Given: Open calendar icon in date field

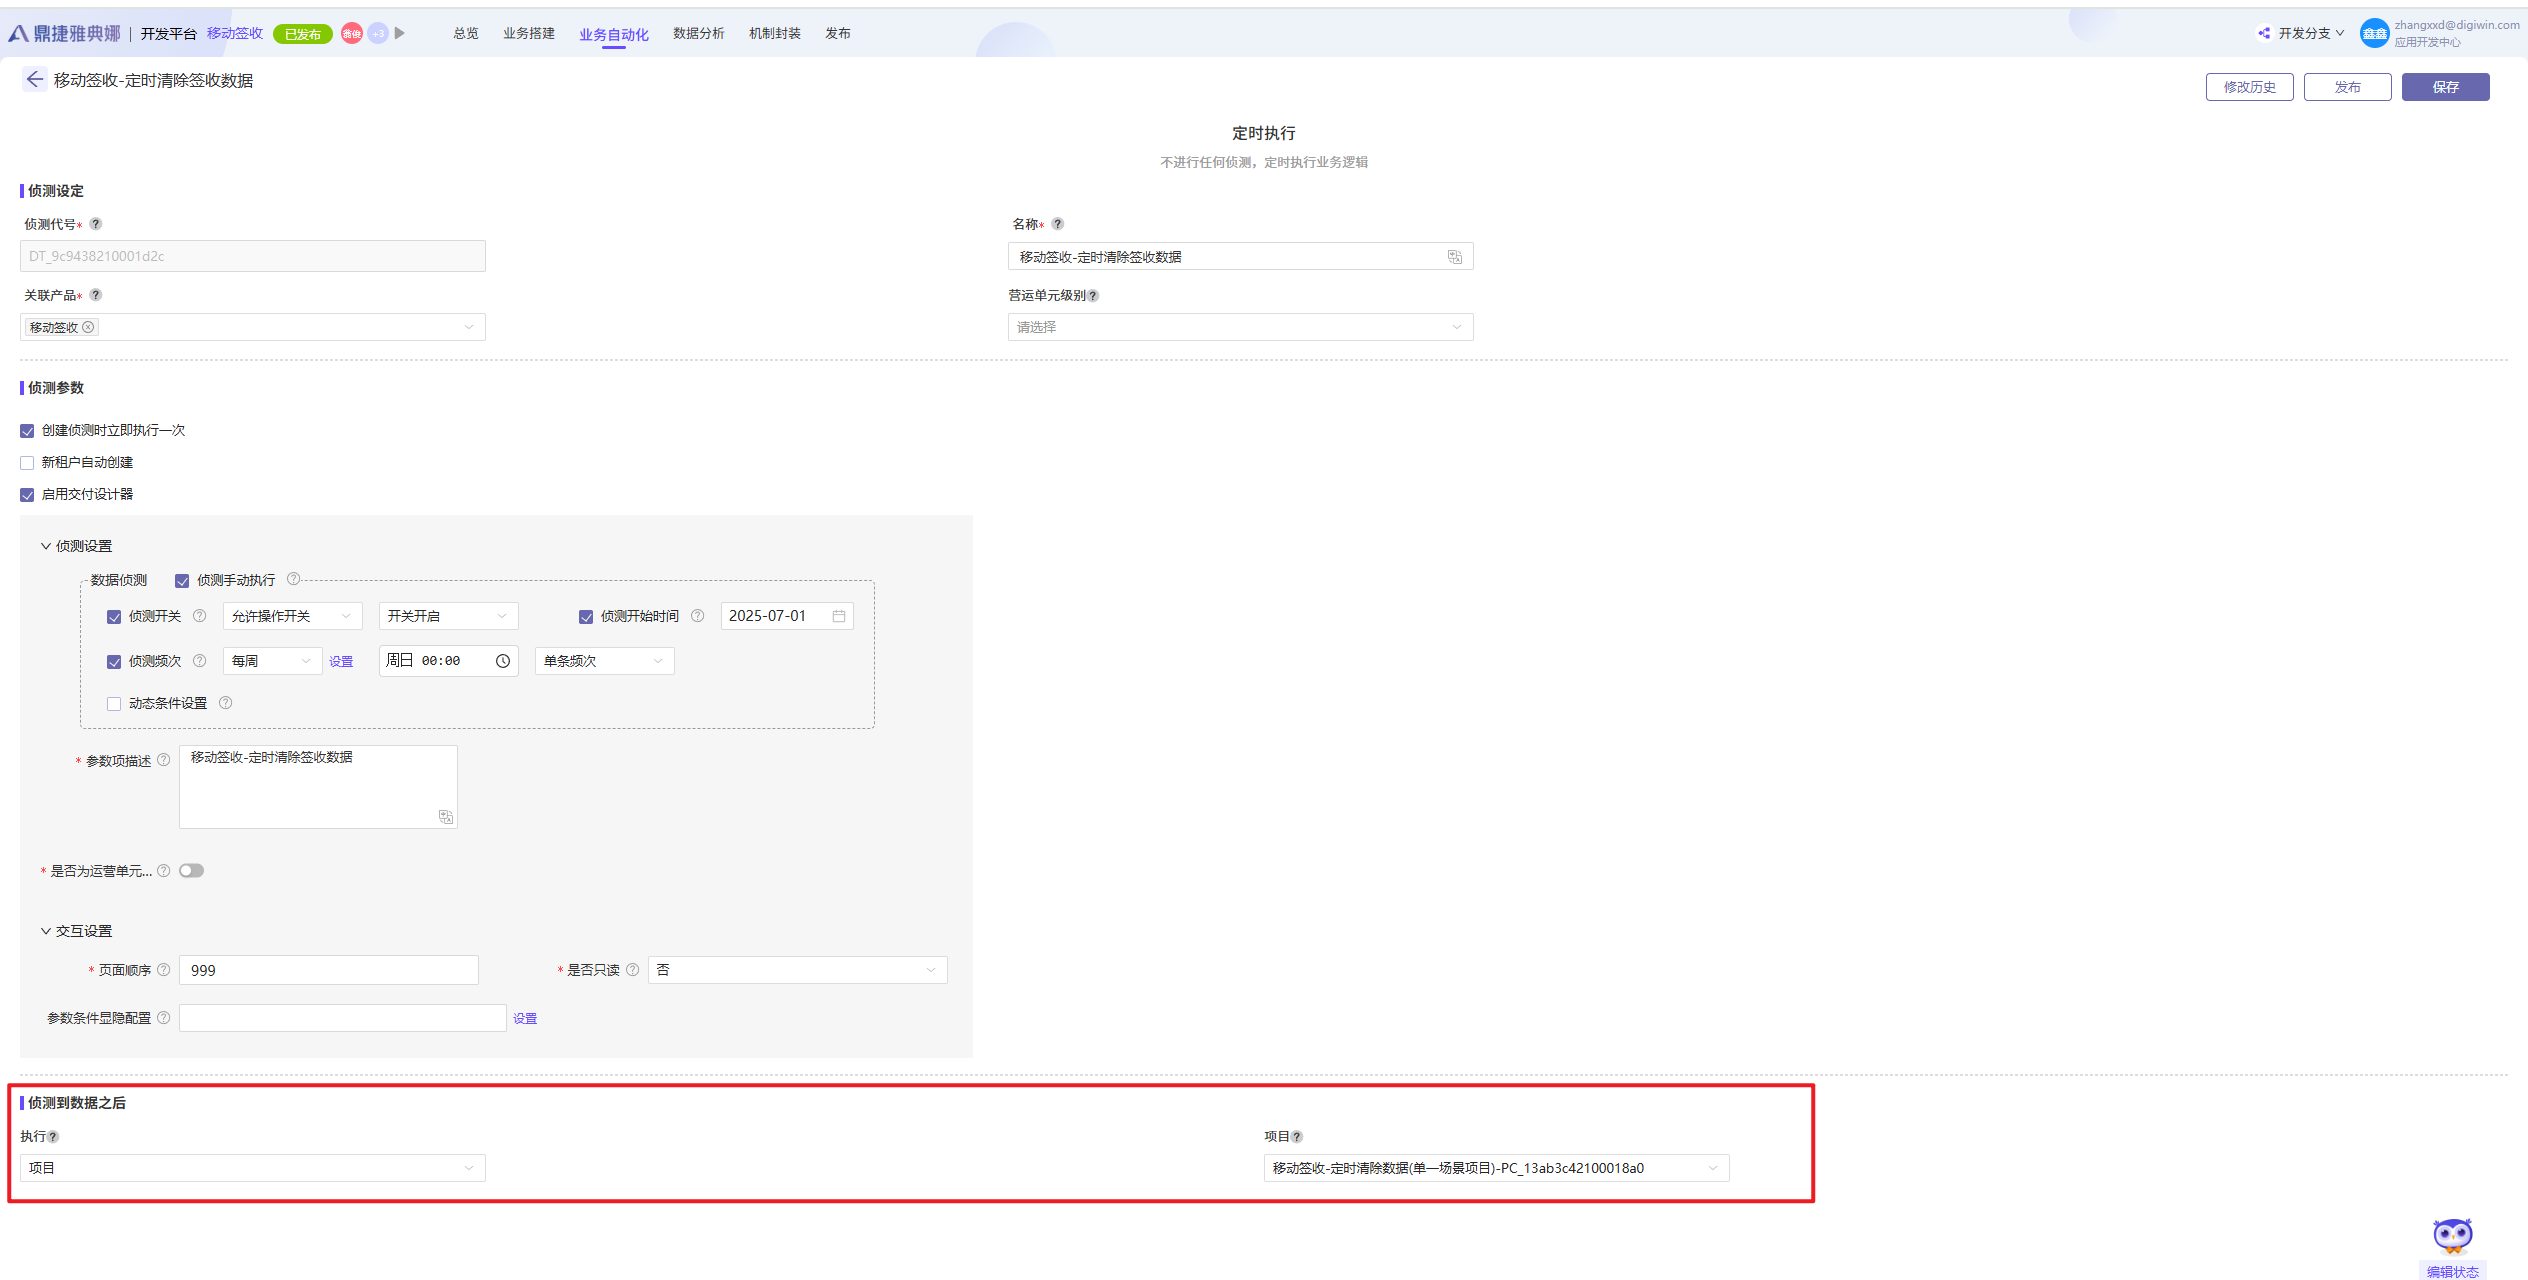Looking at the screenshot, I should (839, 616).
